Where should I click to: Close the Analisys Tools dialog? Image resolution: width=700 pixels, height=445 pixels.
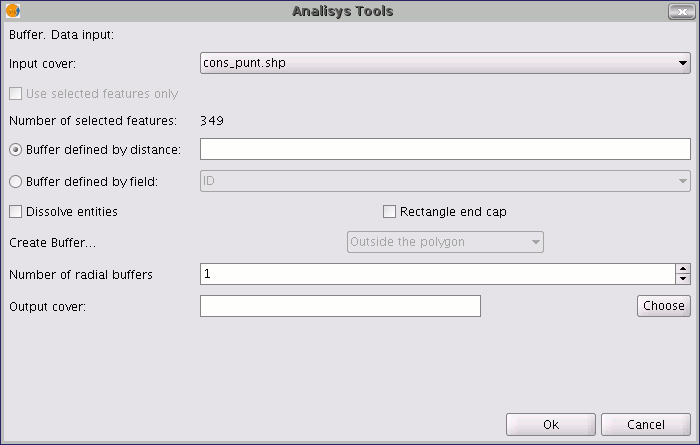682,12
